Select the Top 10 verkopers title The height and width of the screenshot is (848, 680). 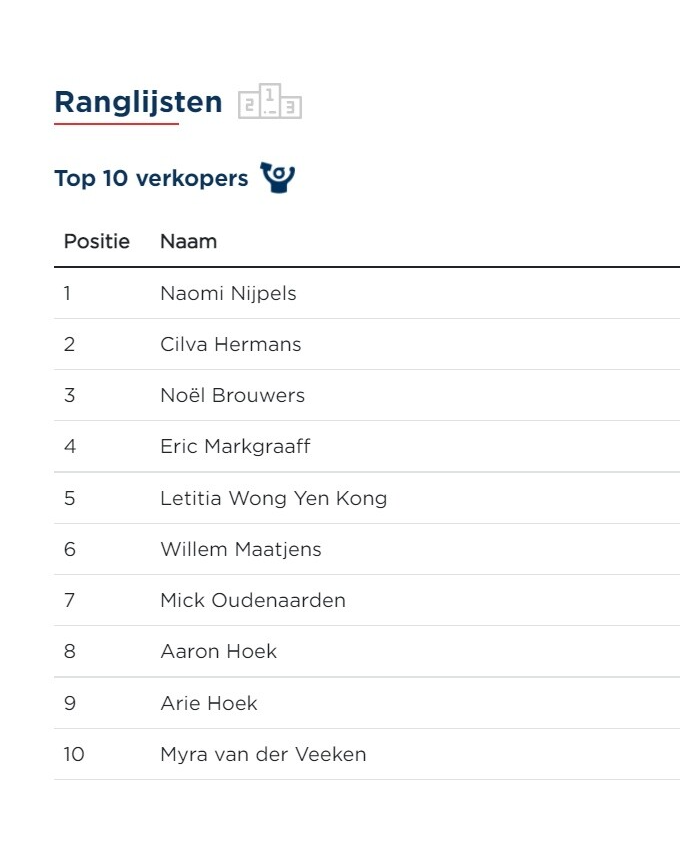click(x=151, y=179)
